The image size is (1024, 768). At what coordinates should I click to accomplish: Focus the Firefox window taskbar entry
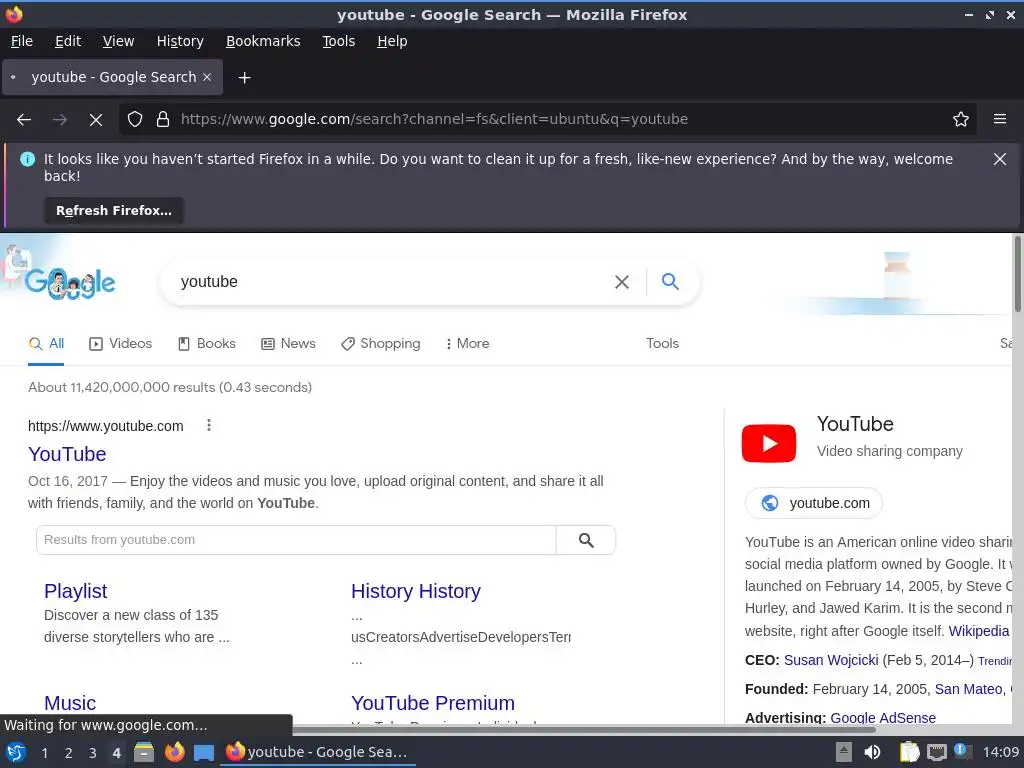click(319, 752)
